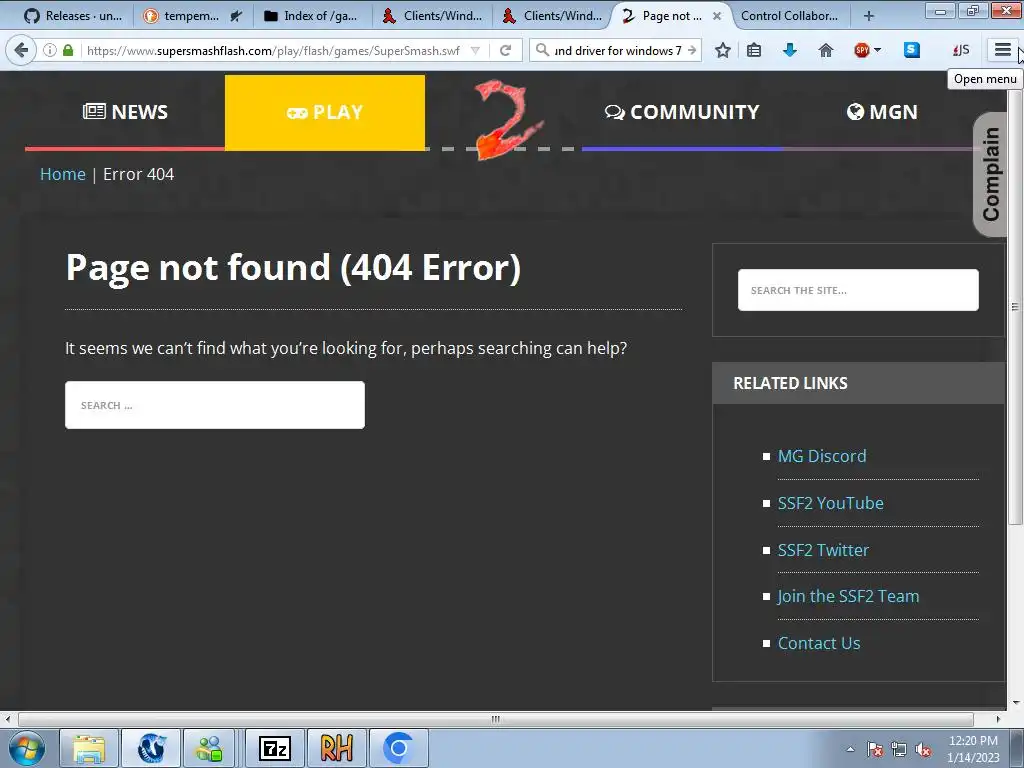
Task: Open the Downloads arrow icon
Action: pos(790,50)
